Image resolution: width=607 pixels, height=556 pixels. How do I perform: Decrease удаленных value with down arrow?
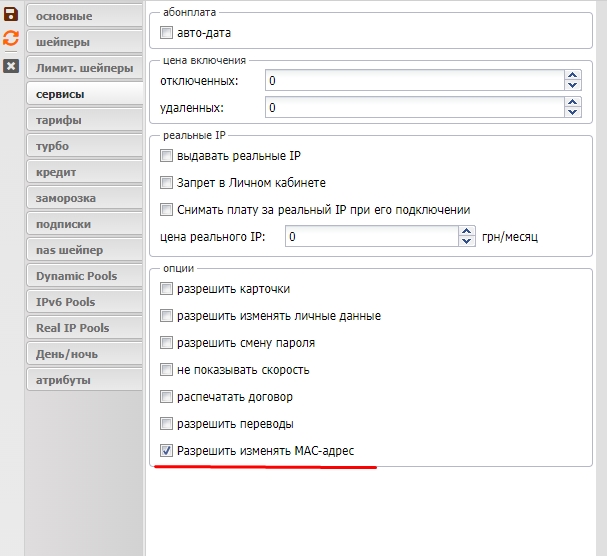pyautogui.click(x=572, y=112)
